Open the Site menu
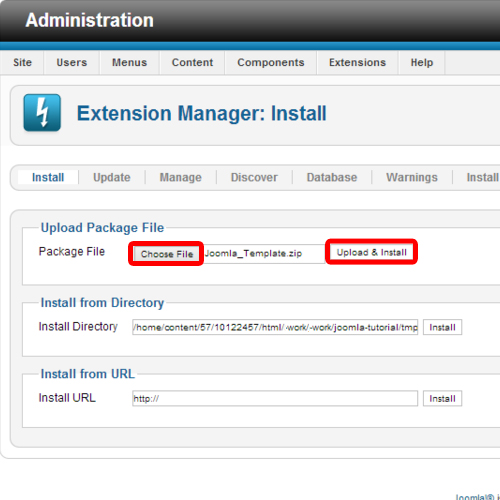 click(x=22, y=62)
